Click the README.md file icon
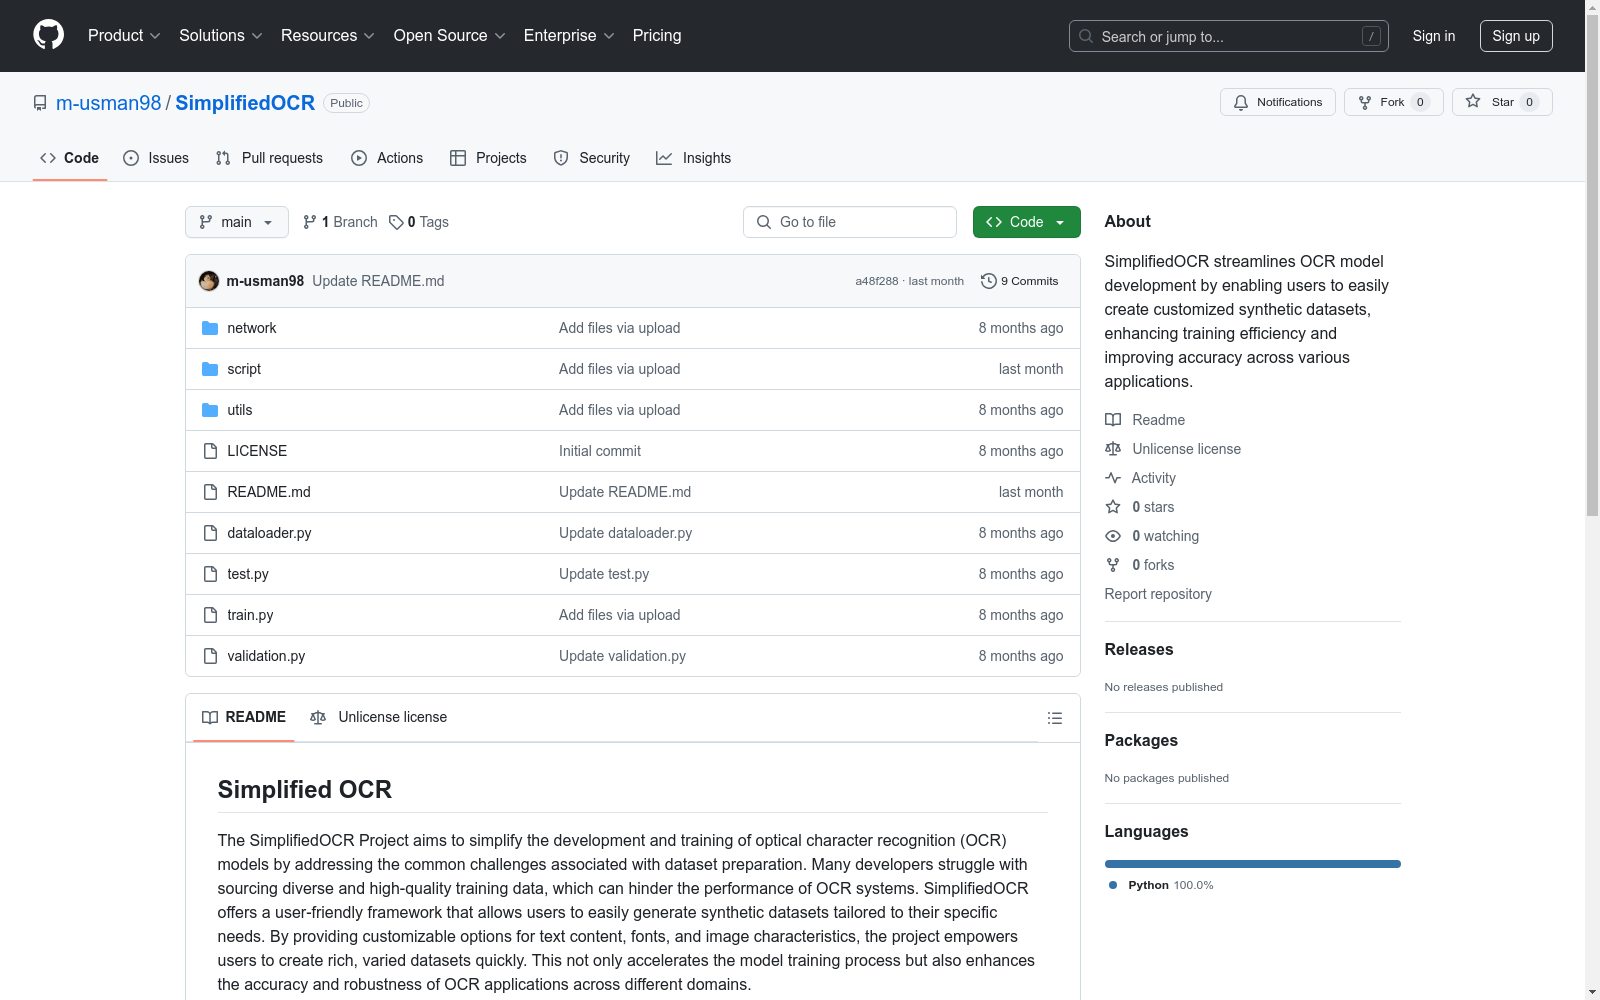This screenshot has width=1600, height=1000. click(x=210, y=492)
